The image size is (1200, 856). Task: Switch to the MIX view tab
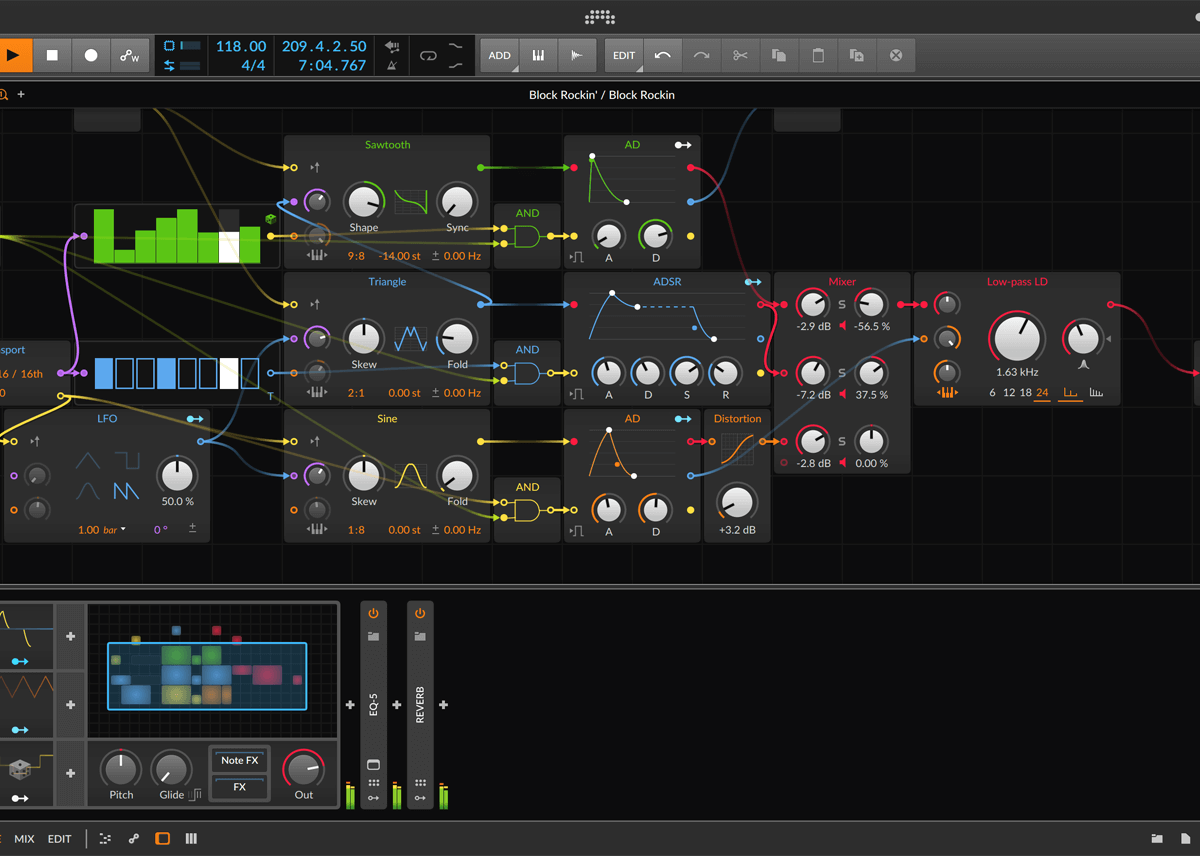pyautogui.click(x=24, y=839)
